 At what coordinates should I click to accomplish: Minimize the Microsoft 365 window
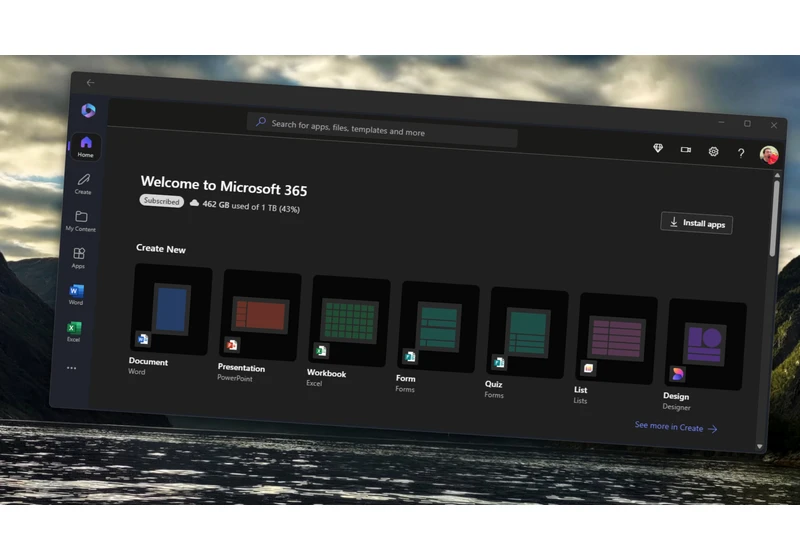721,122
